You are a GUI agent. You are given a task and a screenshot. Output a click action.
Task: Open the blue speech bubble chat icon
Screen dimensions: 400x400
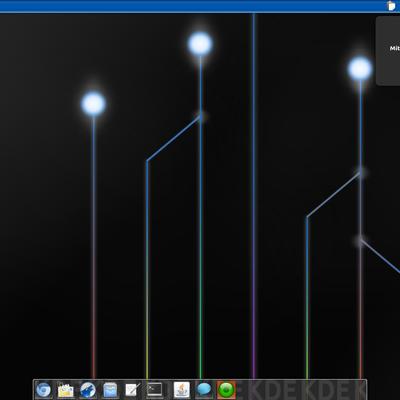pos(204,389)
